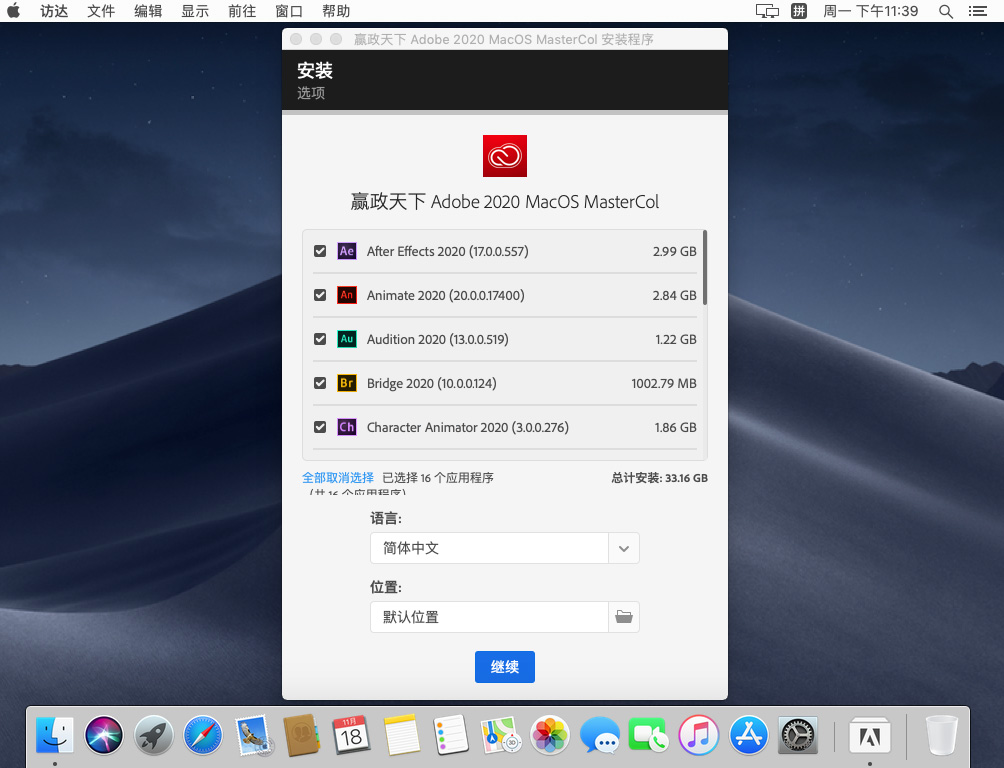Click the After Effects 2020 (17.0.0.557) label
Image resolution: width=1004 pixels, height=768 pixels.
pyautogui.click(x=448, y=251)
